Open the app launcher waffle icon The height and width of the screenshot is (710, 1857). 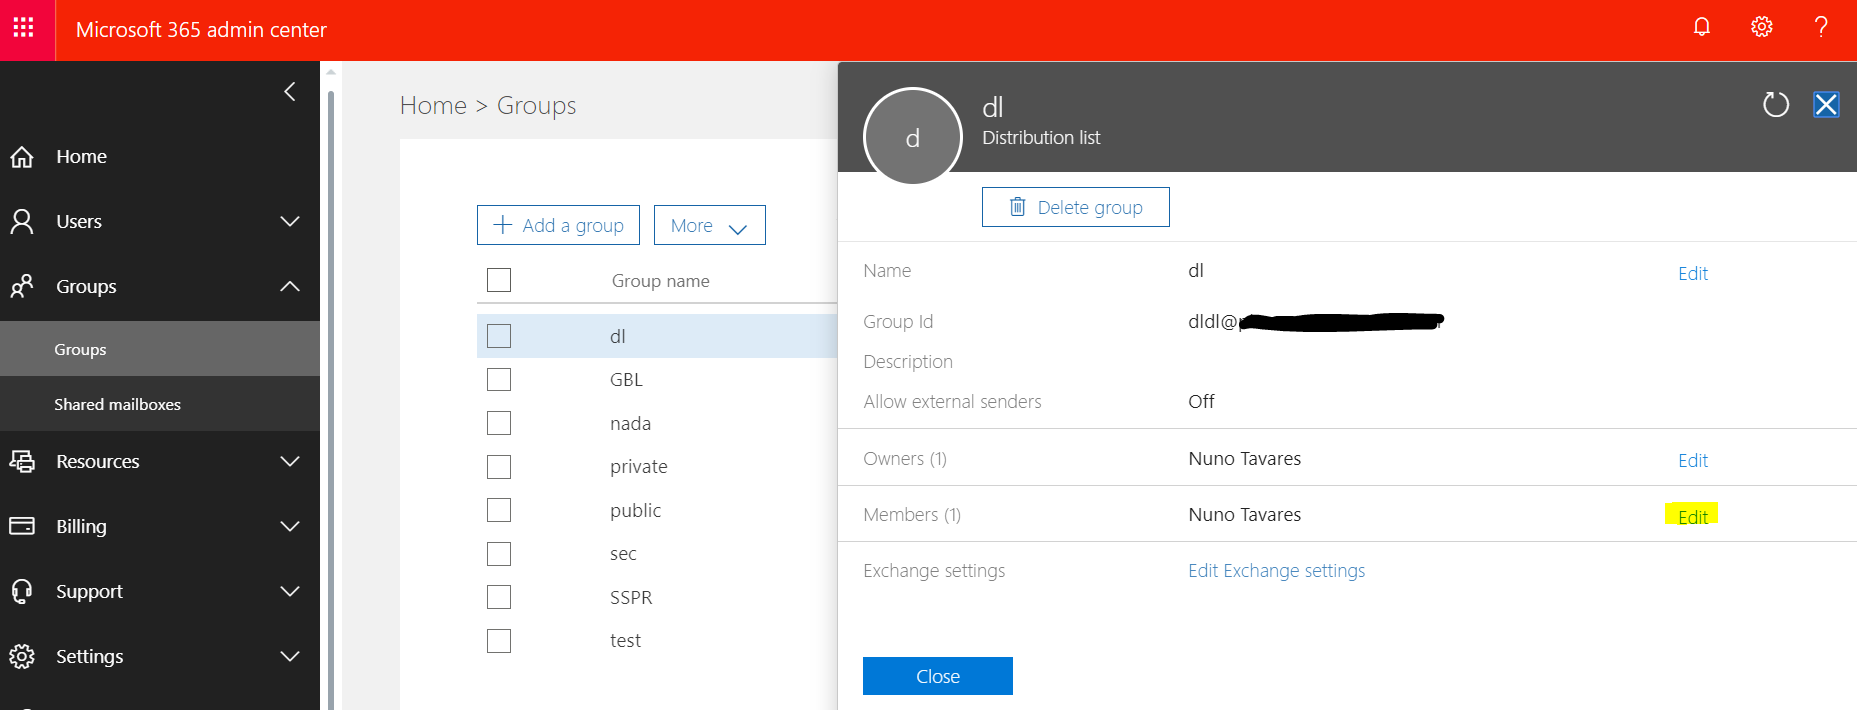click(x=24, y=27)
